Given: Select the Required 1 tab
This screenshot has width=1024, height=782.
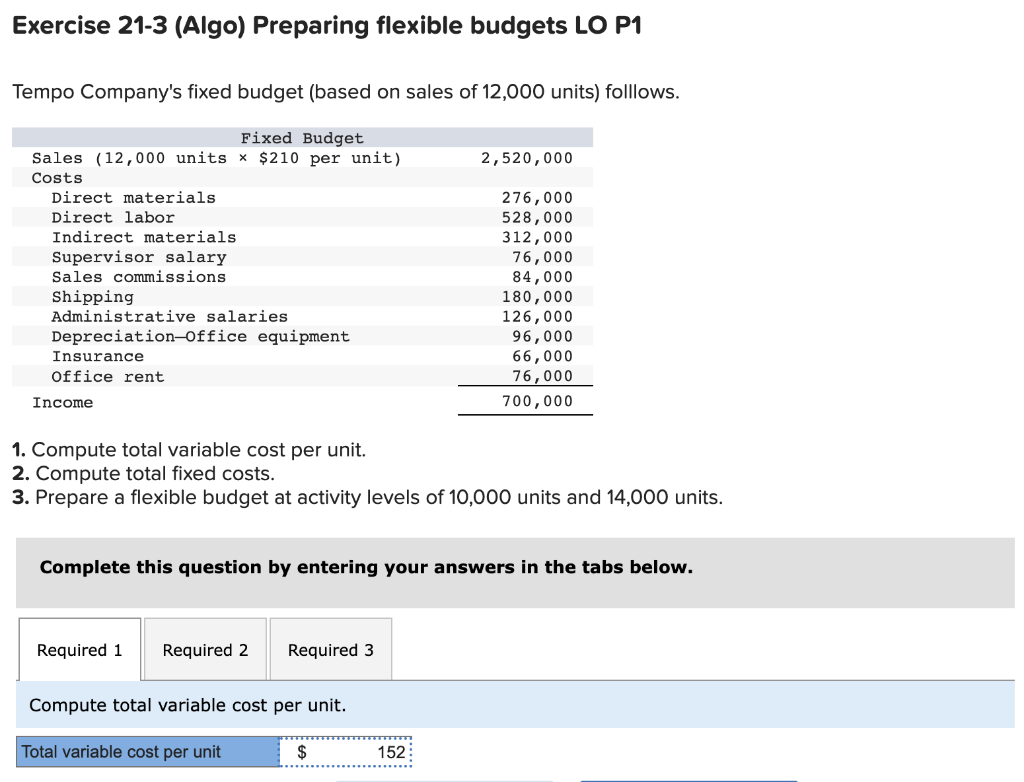Looking at the screenshot, I should (x=79, y=649).
